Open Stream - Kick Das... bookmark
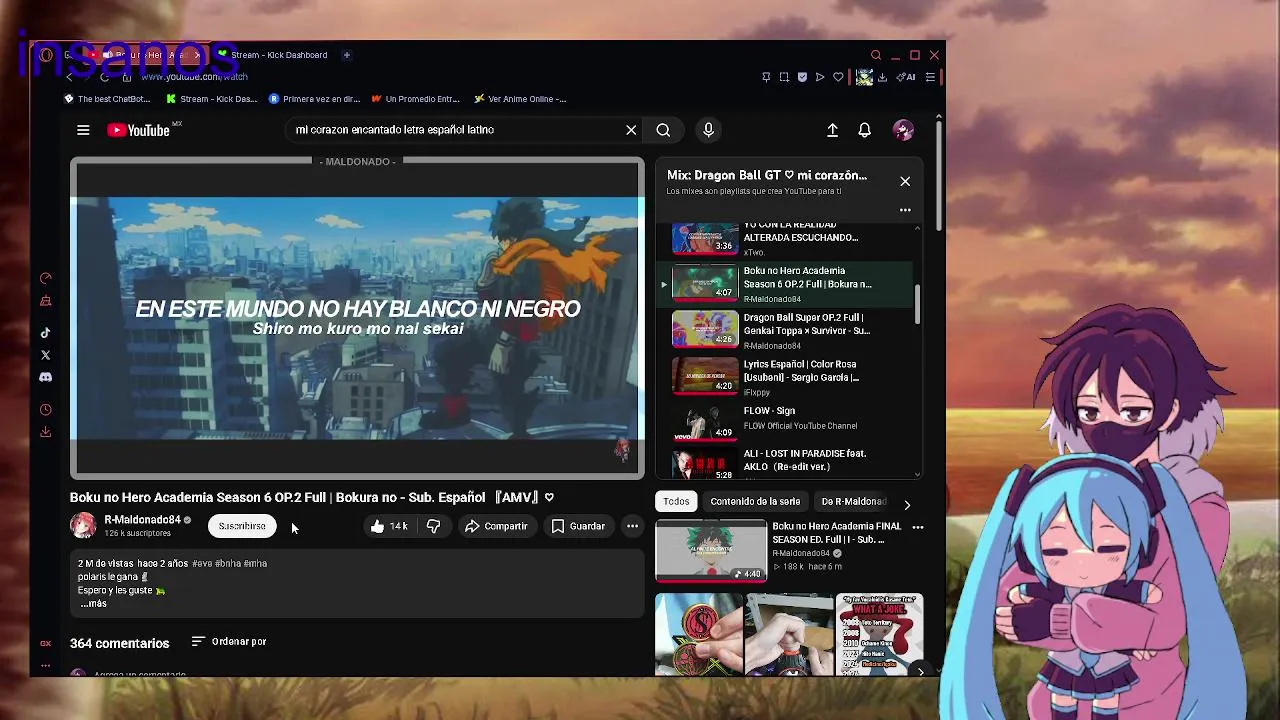This screenshot has width=1280, height=720. [x=212, y=99]
